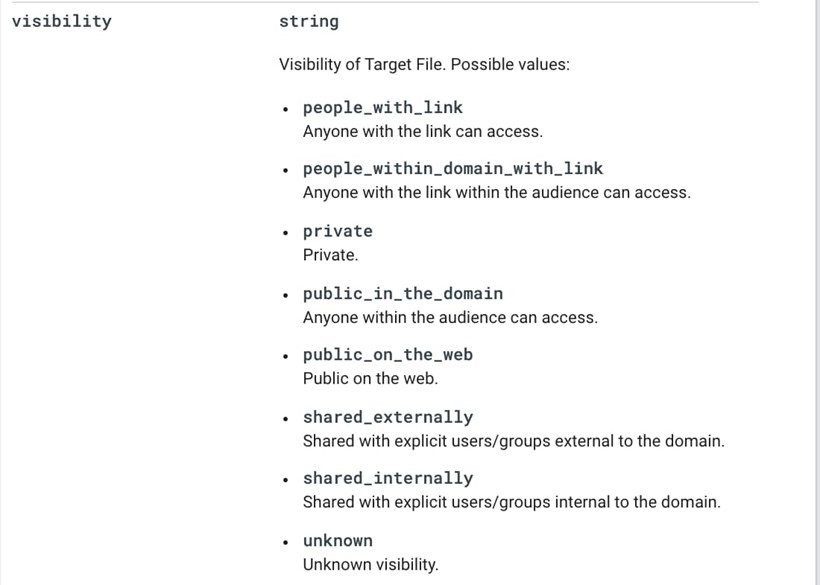Click the 'Private.' description text
Screen dimensions: 820x585
click(x=330, y=255)
